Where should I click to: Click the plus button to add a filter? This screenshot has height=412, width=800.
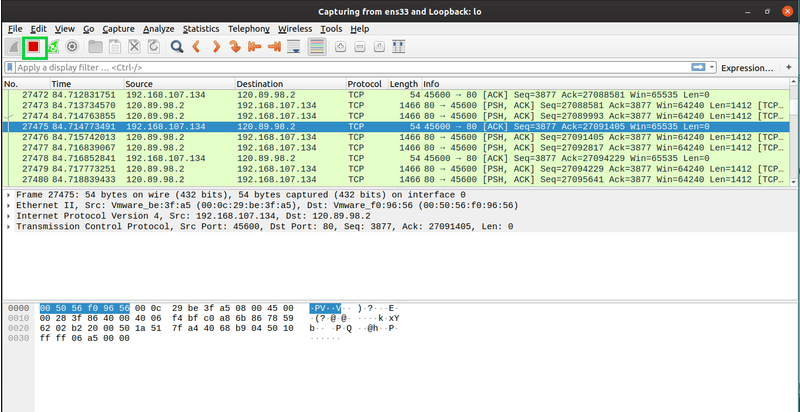coord(789,68)
